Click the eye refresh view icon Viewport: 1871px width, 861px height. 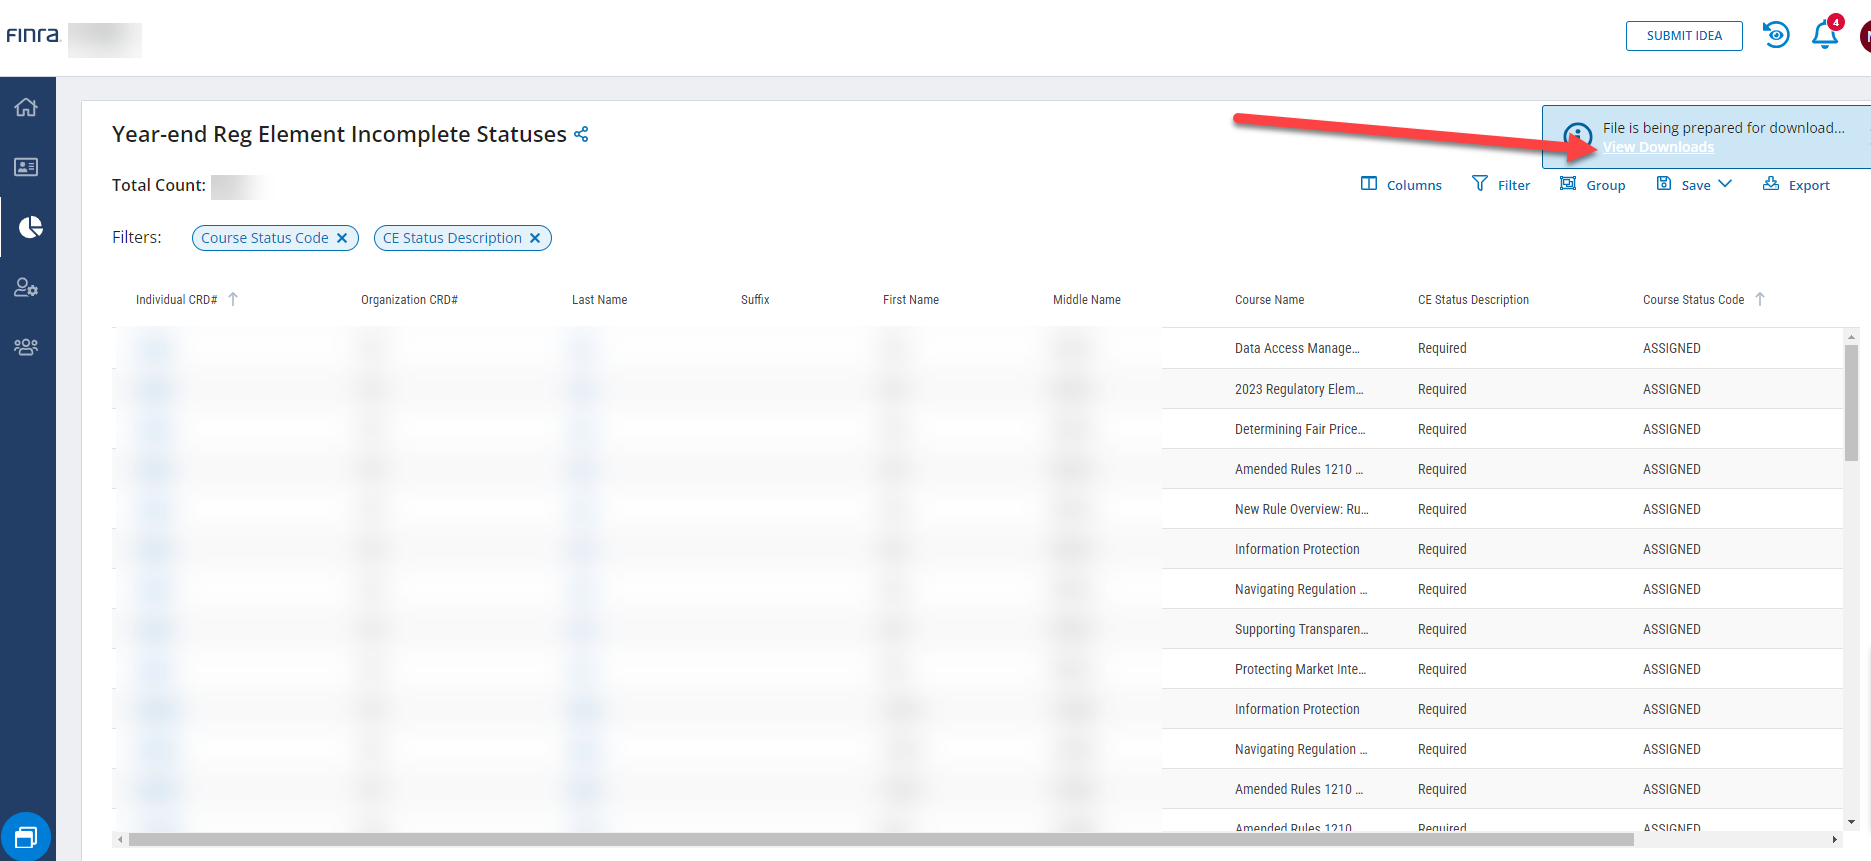pyautogui.click(x=1776, y=35)
